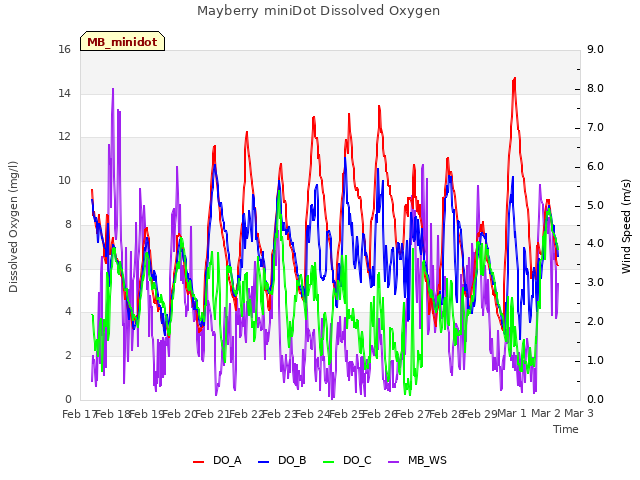
Task: Click the Dissolved Oxygen (mg/l) axis label
Action: point(13,227)
